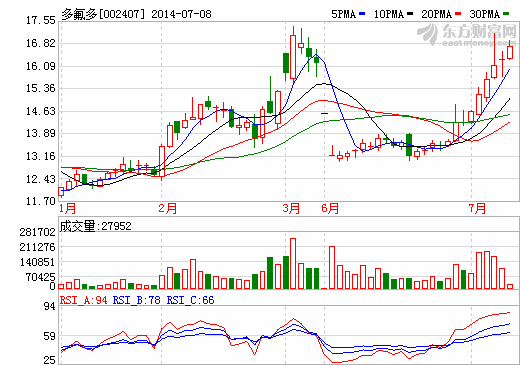Select the 5PMA legend label

click(x=344, y=14)
